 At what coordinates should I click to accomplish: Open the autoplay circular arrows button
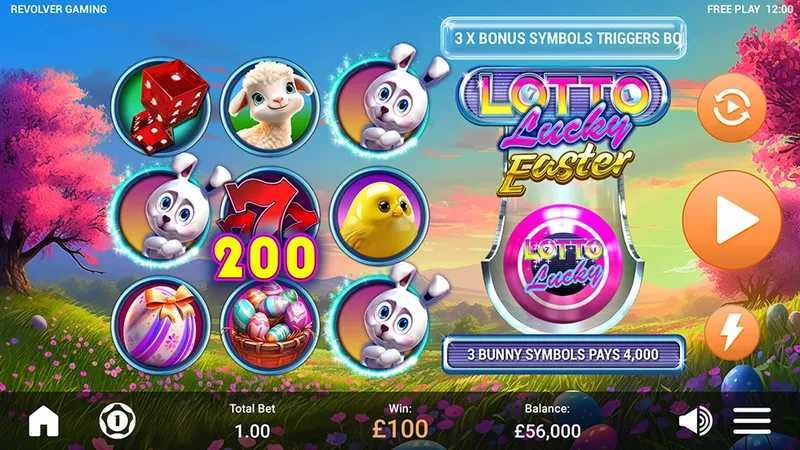pos(732,107)
